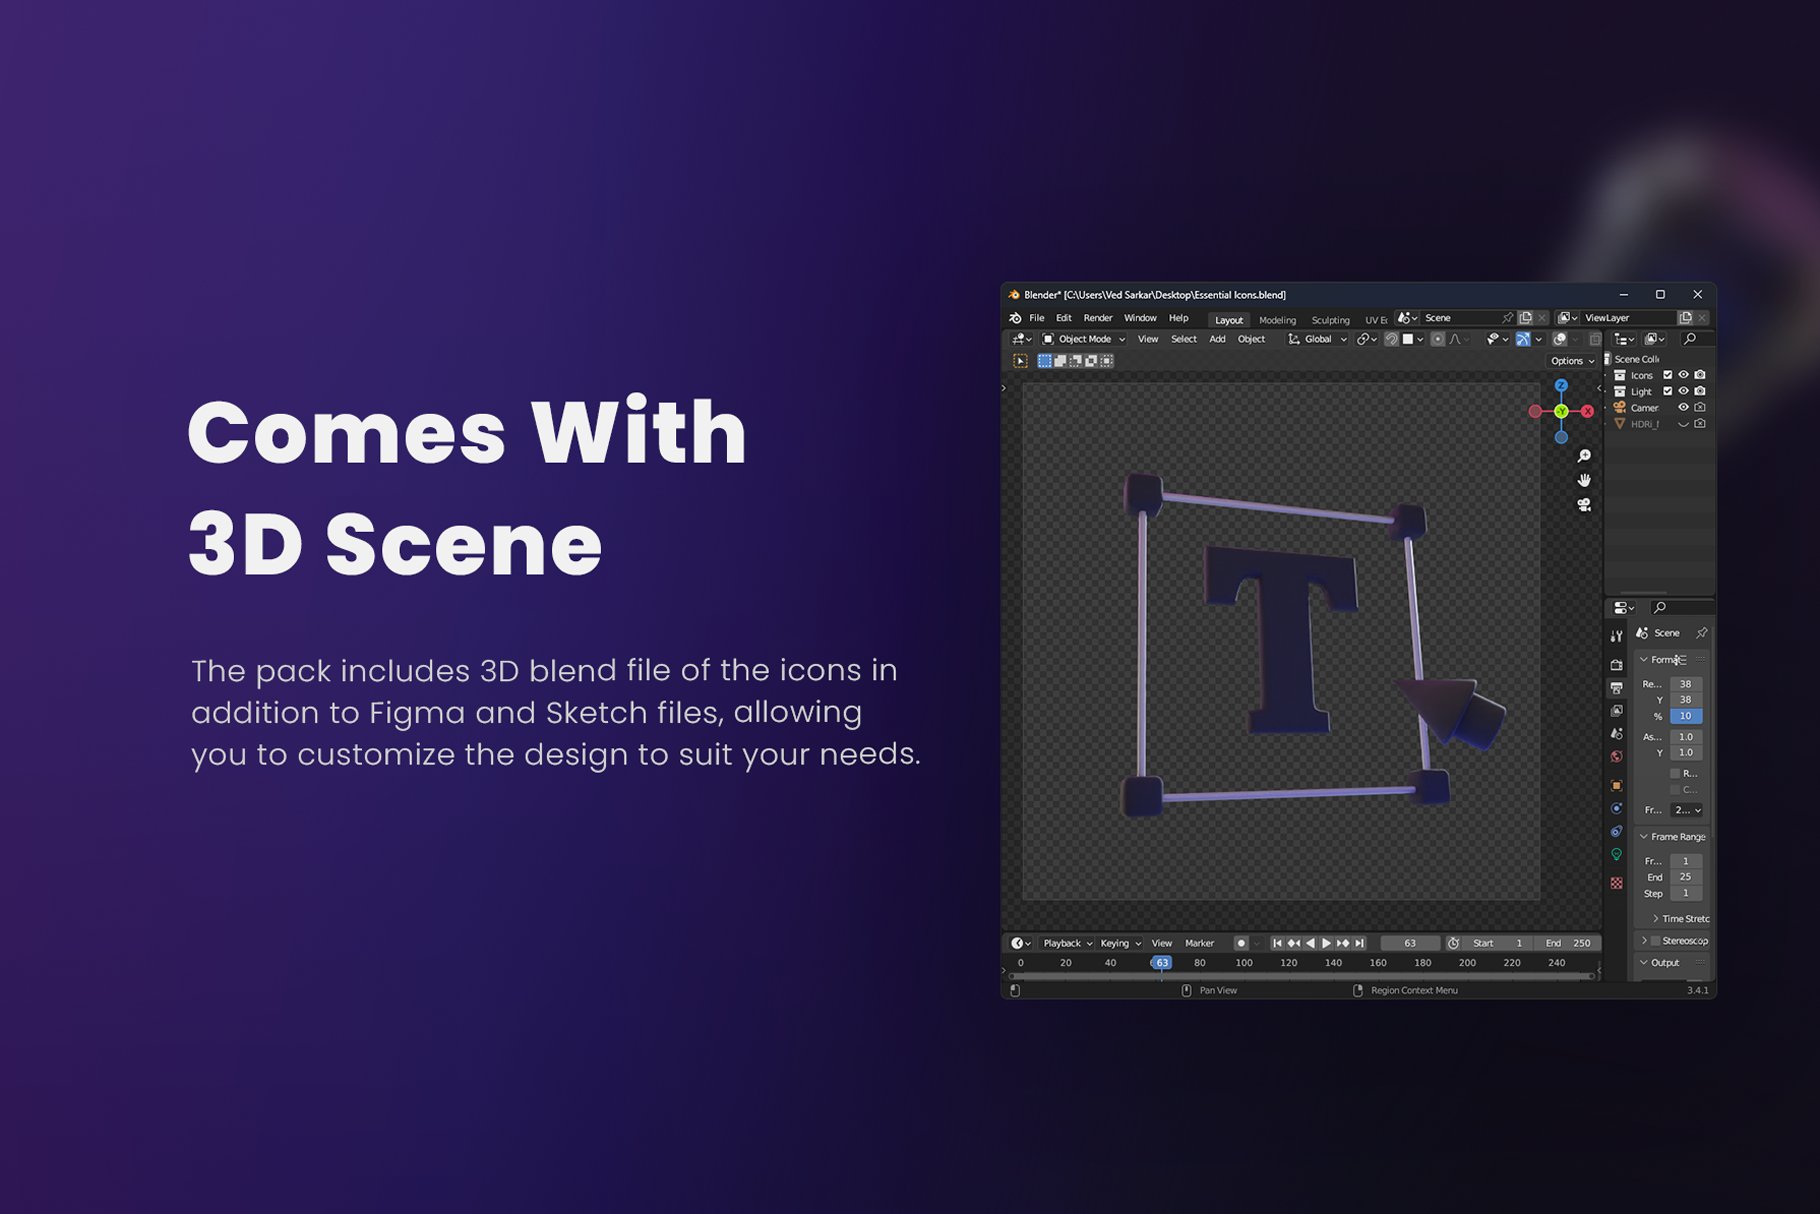Uncheck the Icons collection checkbox
This screenshot has width=1820, height=1214.
click(x=1667, y=375)
